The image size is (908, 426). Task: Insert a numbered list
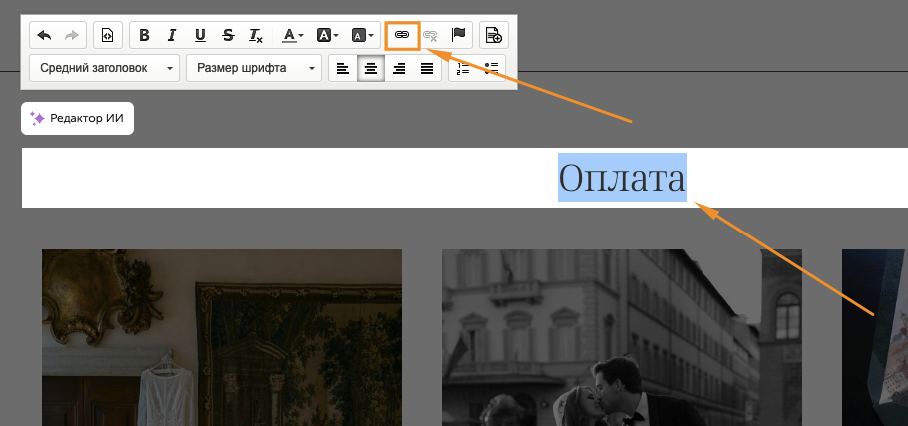click(x=462, y=68)
